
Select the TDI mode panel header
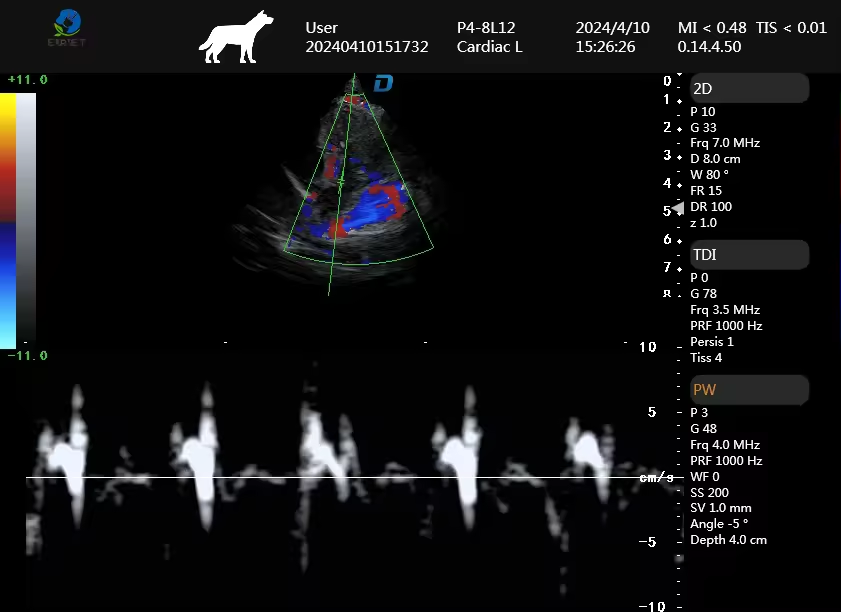pos(748,255)
